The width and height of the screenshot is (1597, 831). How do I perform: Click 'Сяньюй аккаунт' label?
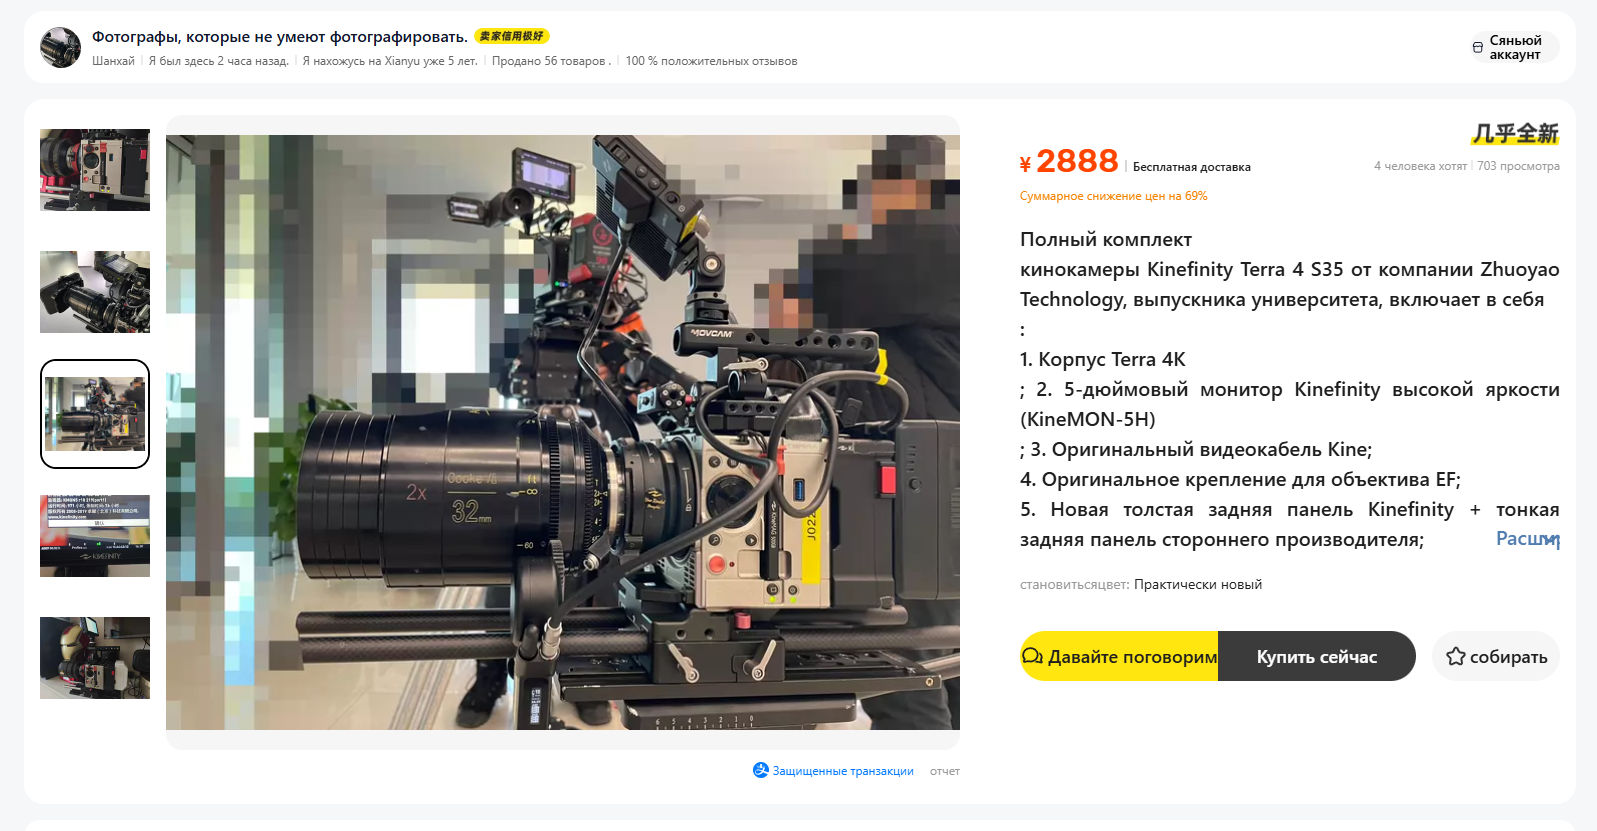tap(1515, 47)
